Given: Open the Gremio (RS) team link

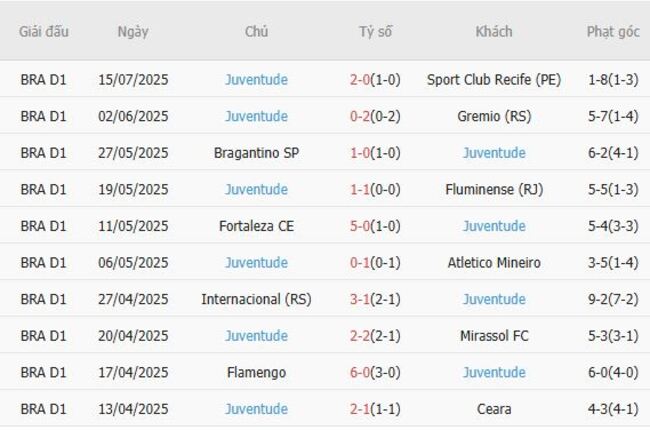Looking at the screenshot, I should (x=494, y=116).
